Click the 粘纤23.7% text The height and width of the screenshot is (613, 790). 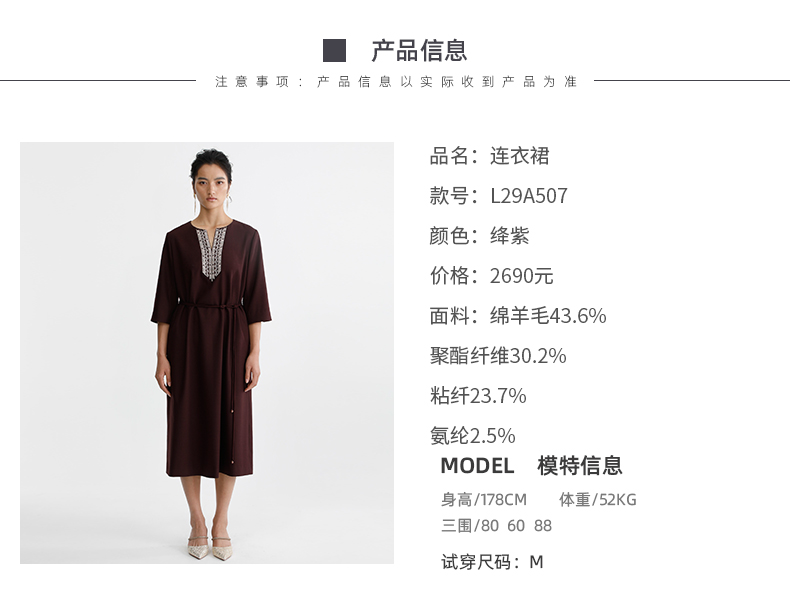pyautogui.click(x=478, y=395)
